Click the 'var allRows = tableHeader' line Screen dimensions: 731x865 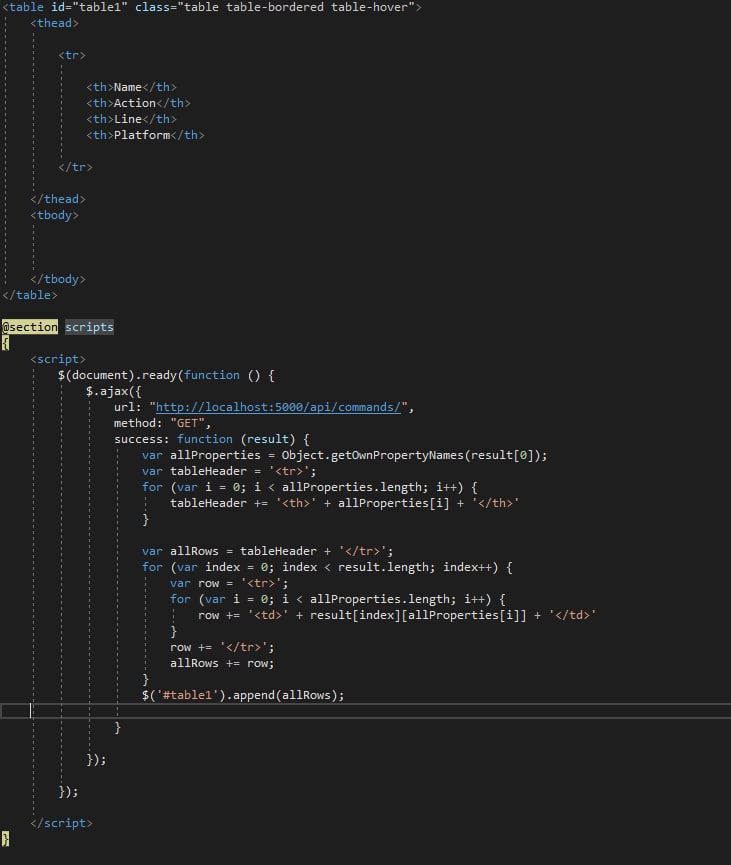268,551
